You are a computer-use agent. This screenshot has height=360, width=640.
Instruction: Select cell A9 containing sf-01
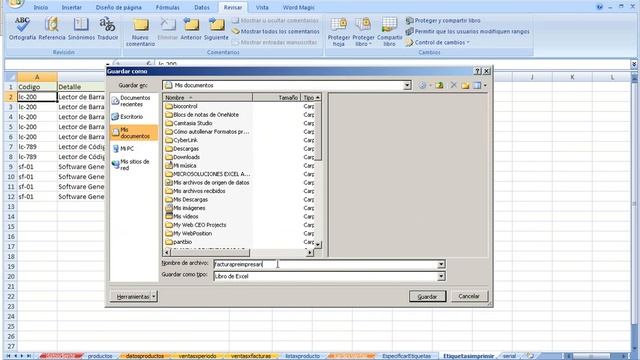coord(37,167)
